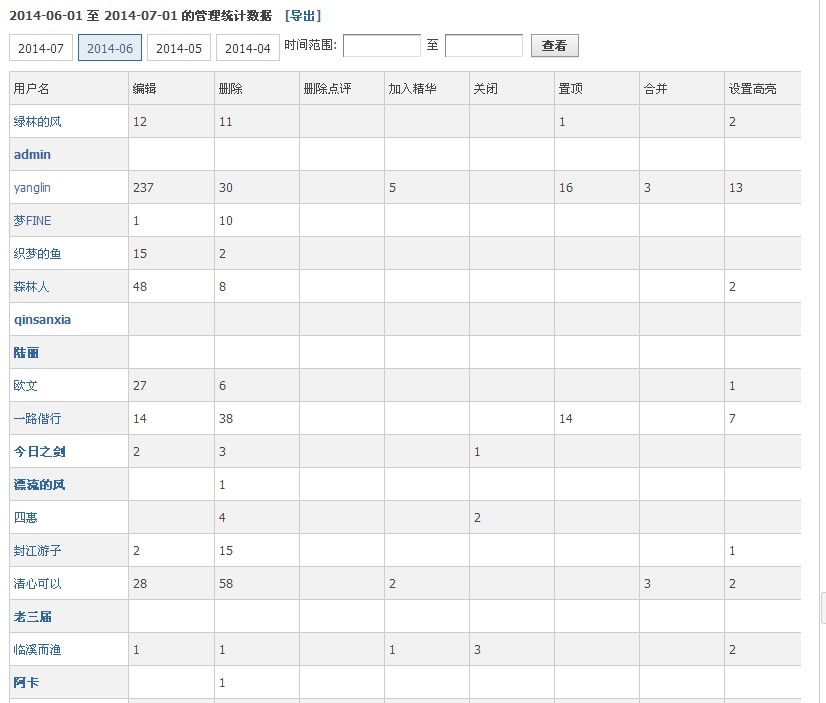This screenshot has height=703, width=826.
Task: Click 森林人's edit count 48
Action: pos(140,286)
